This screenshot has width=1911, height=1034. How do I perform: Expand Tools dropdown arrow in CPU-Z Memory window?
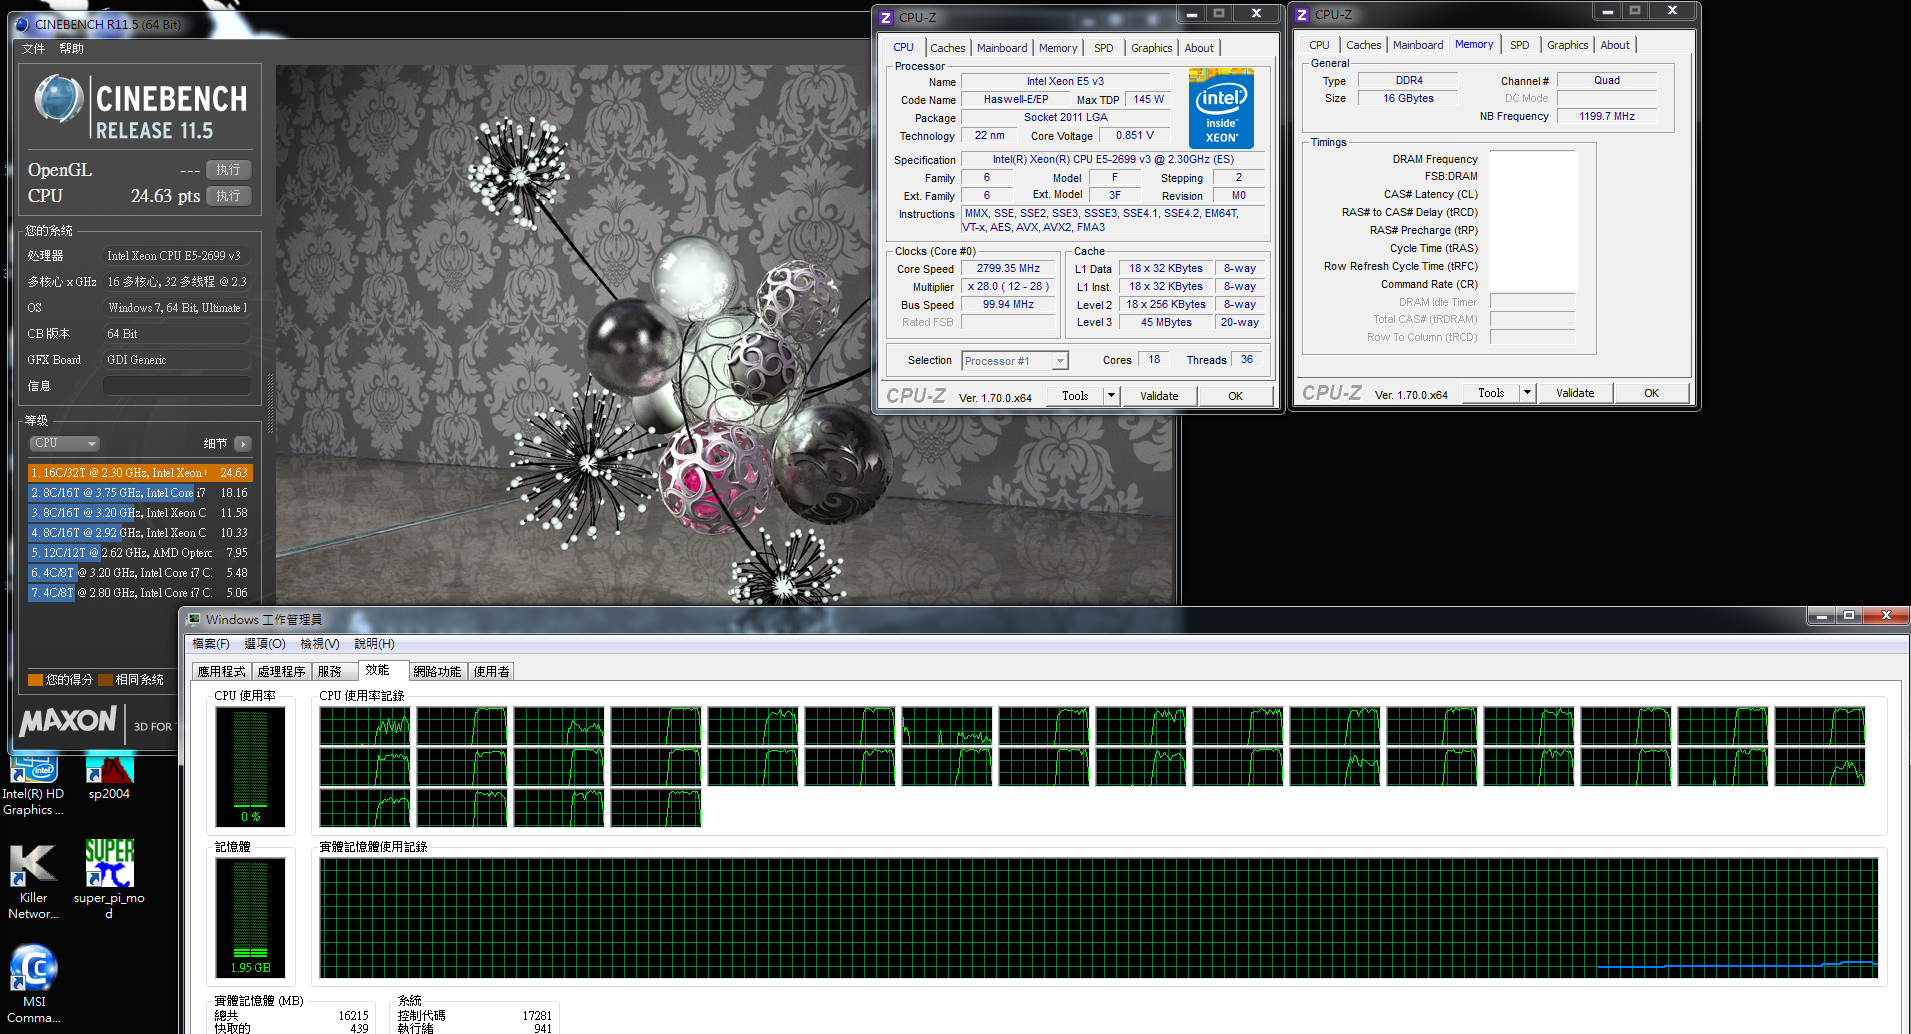[x=1527, y=393]
